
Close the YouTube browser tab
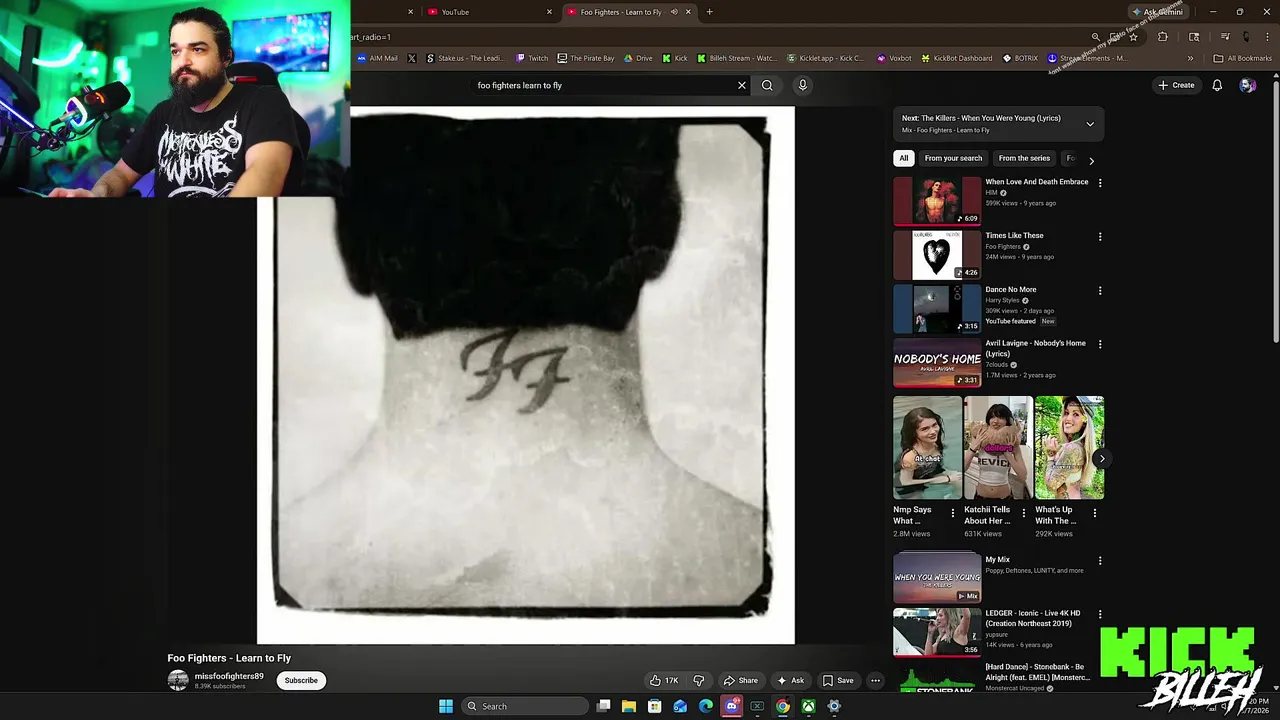pyautogui.click(x=549, y=12)
